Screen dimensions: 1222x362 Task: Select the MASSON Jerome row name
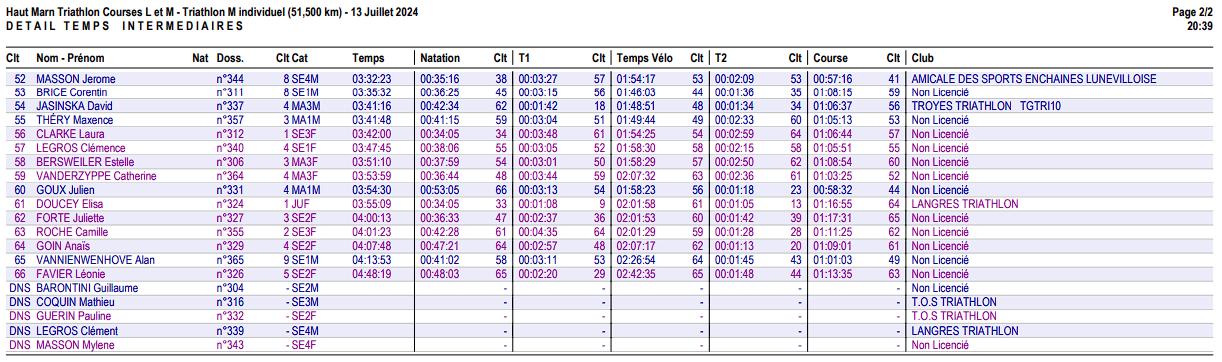pyautogui.click(x=76, y=79)
